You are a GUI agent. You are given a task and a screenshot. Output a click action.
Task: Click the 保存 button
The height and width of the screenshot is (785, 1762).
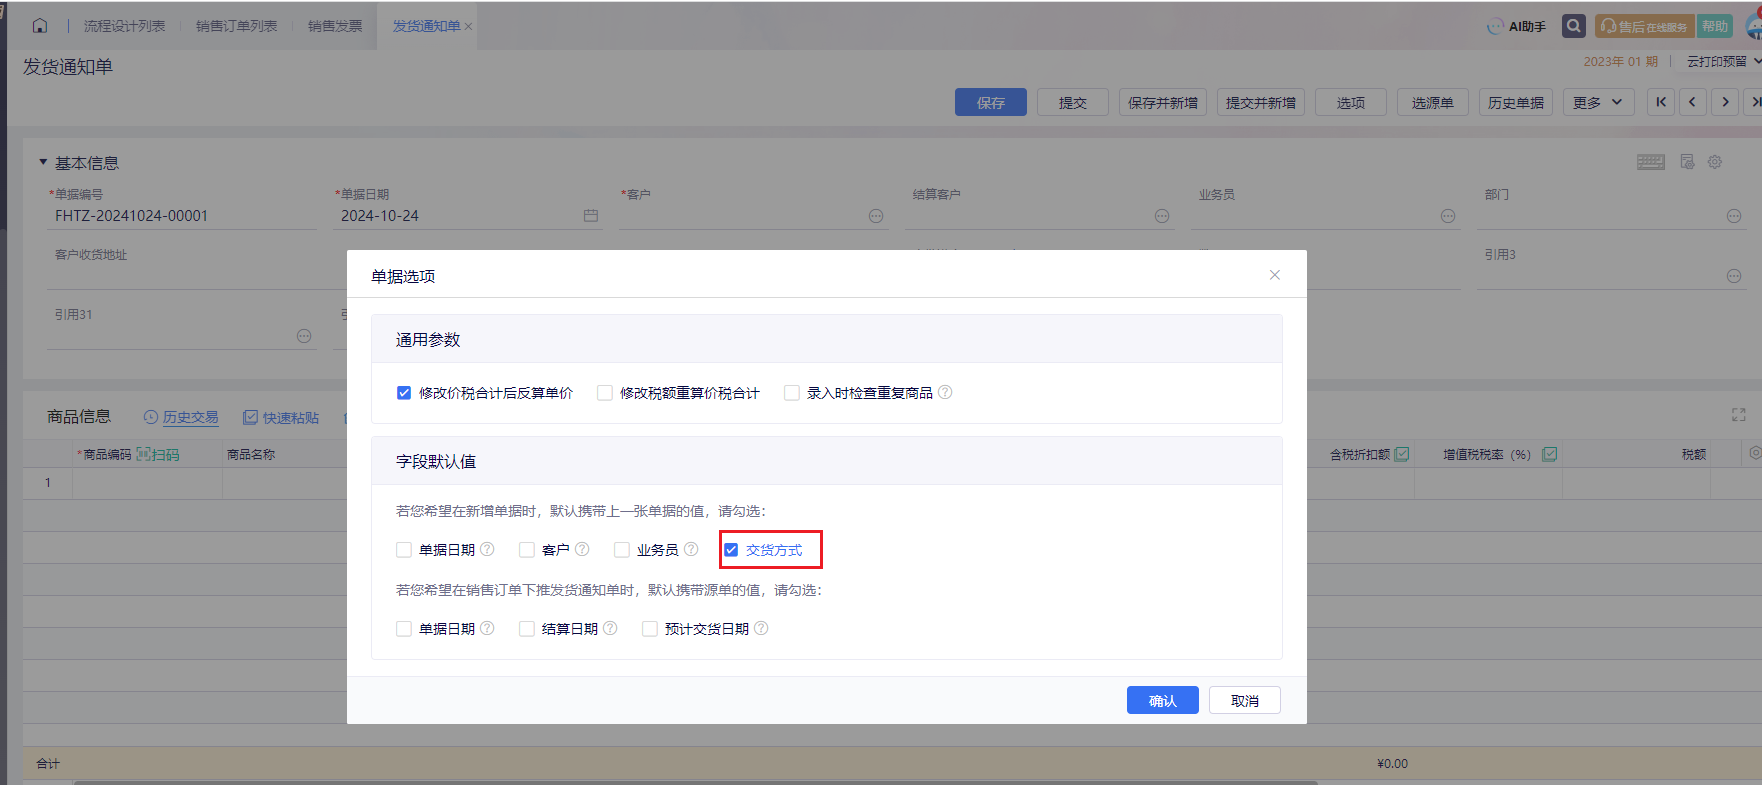(x=990, y=103)
